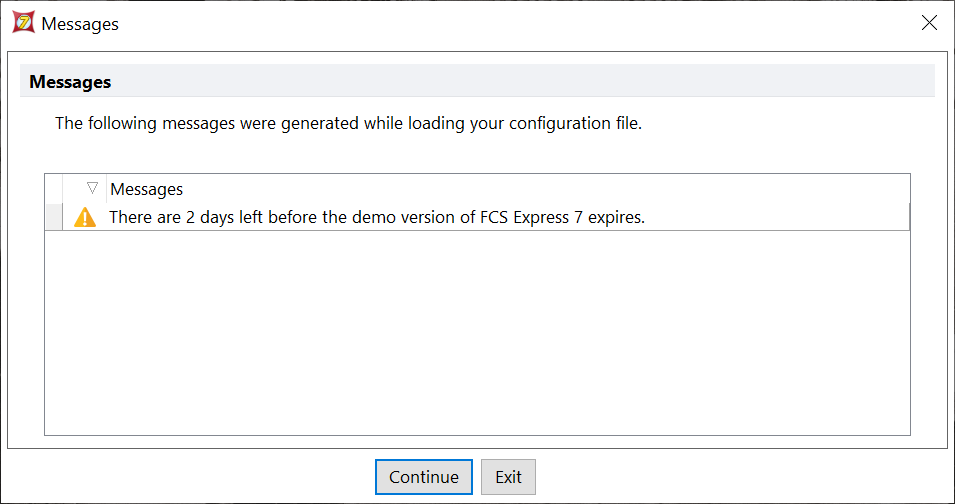Click the yellow warning triangle icon
This screenshot has width=955, height=504.
(x=85, y=217)
